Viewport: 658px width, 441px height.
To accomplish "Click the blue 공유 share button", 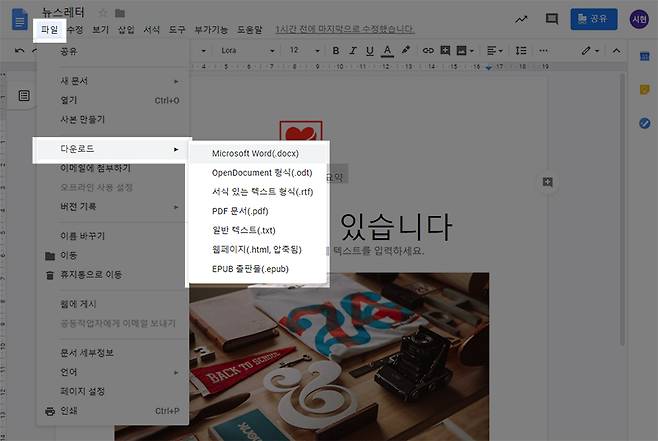I will click(x=593, y=19).
